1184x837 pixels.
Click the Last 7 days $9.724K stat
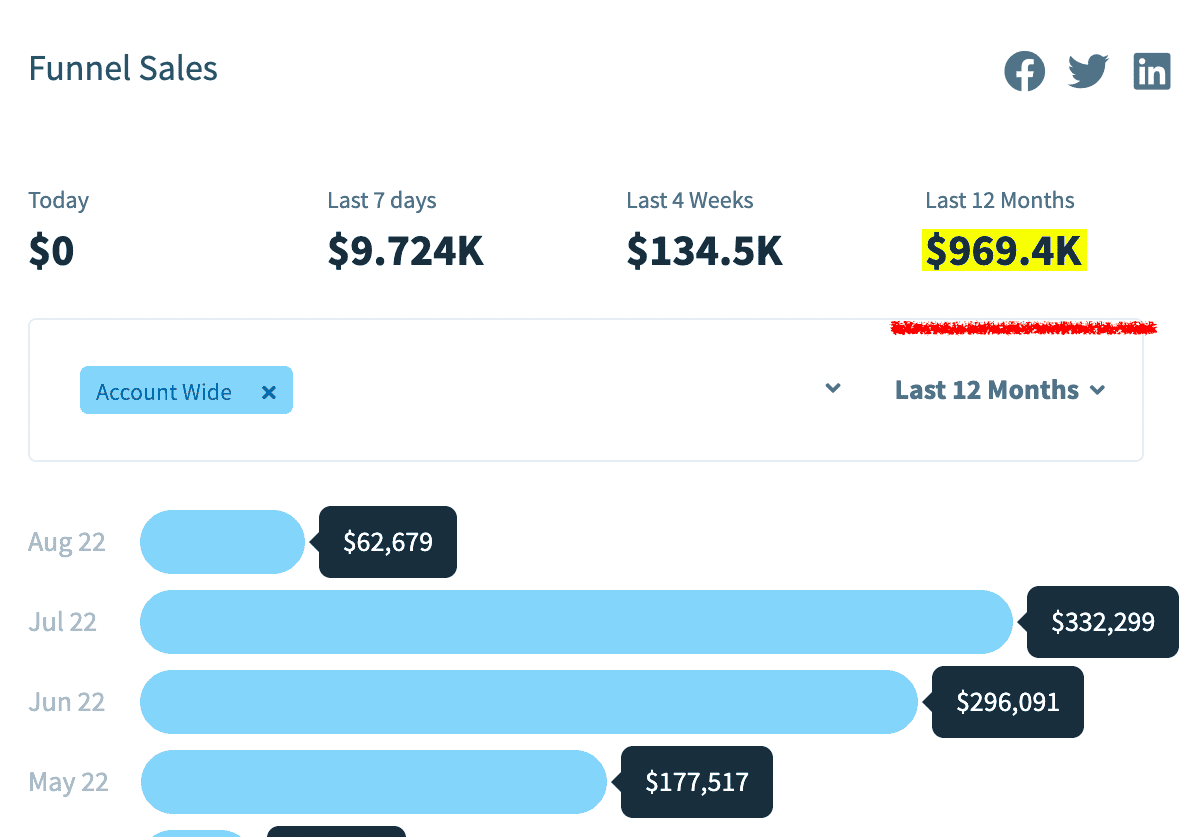point(405,251)
